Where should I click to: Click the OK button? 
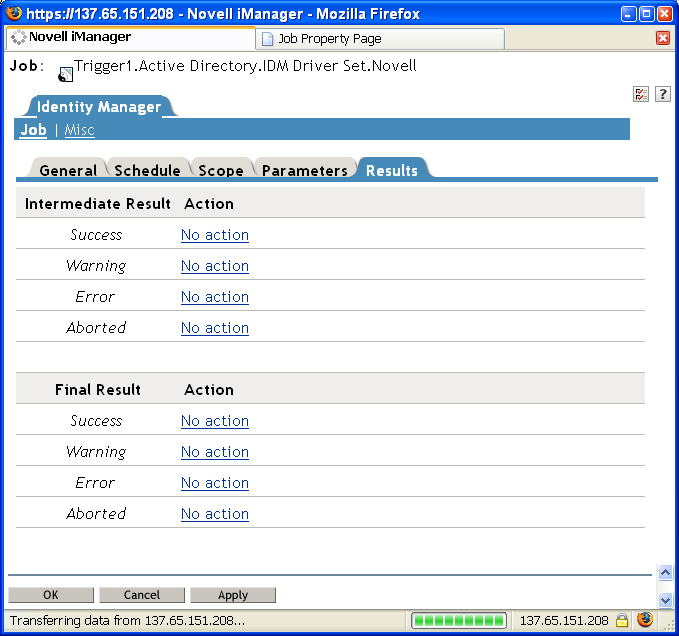51,595
